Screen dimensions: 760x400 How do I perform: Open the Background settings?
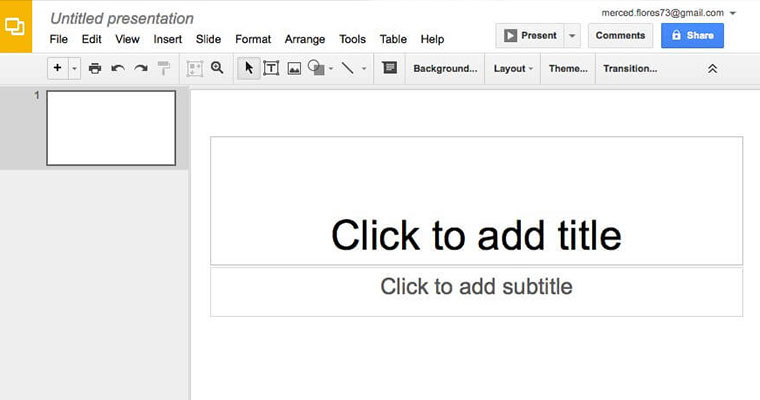point(445,68)
